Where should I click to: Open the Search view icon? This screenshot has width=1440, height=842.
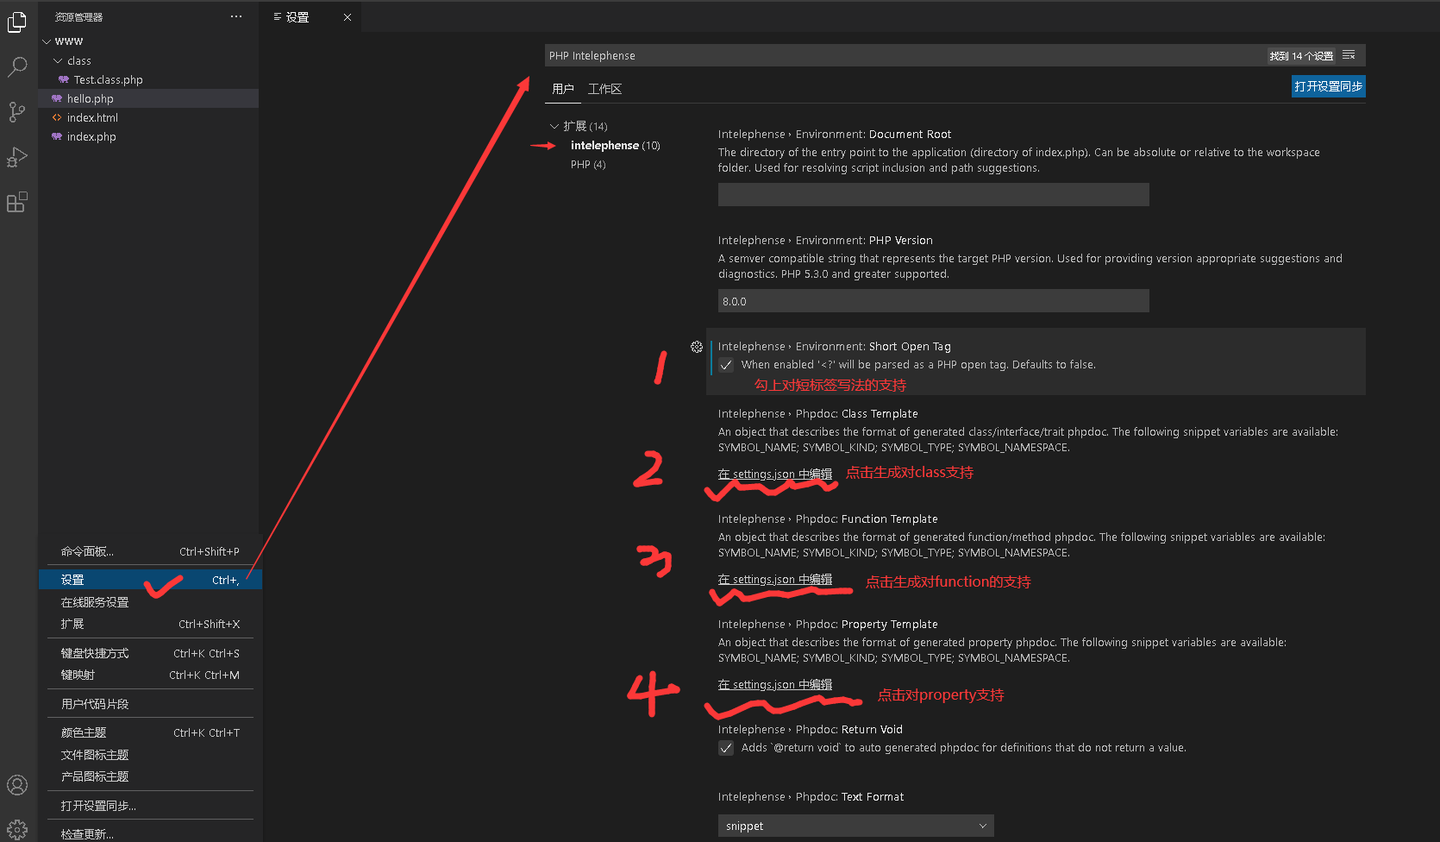click(17, 67)
